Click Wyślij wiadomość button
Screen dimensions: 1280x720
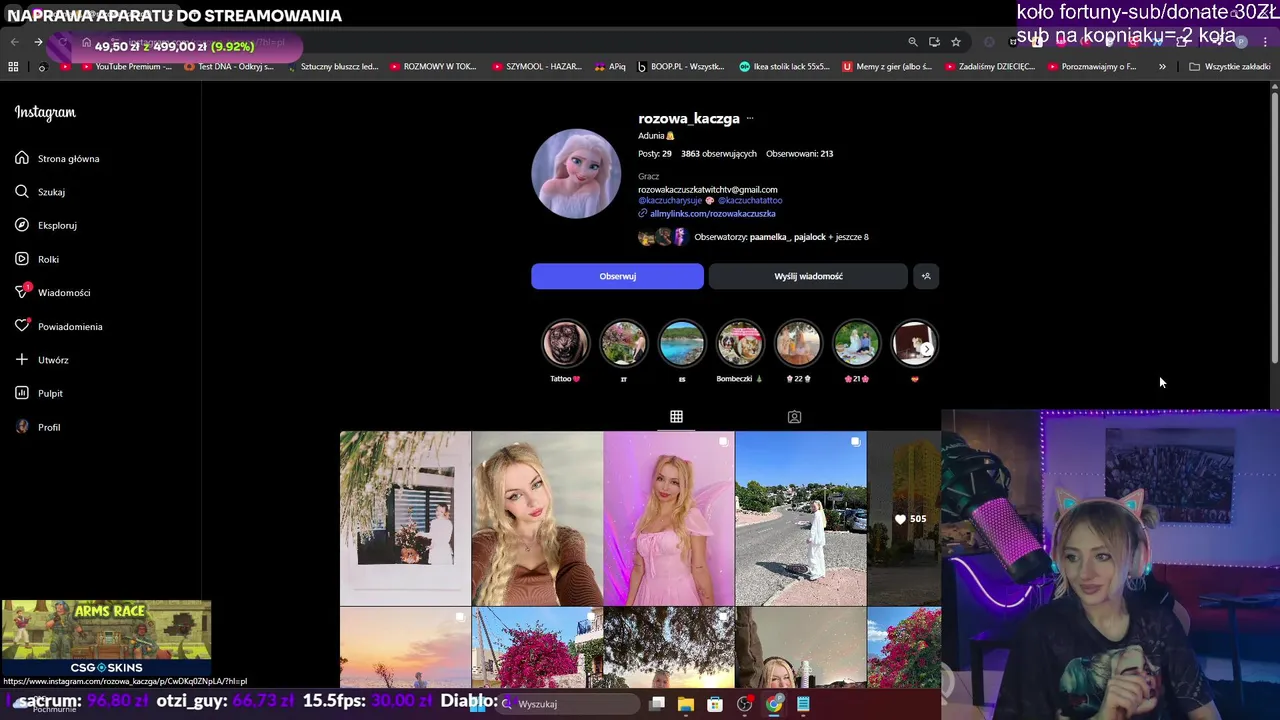(x=808, y=276)
